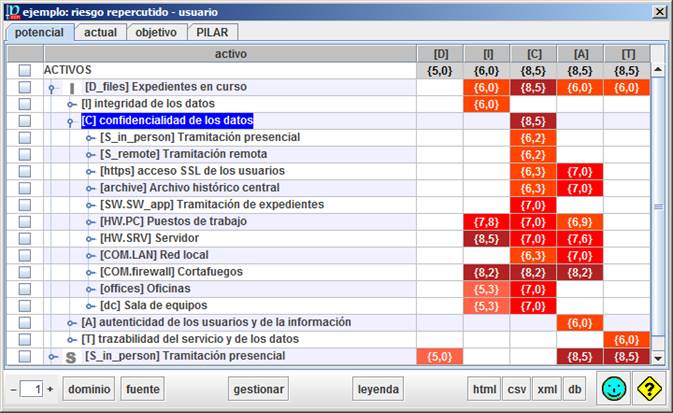
Task: Open the PILAR tab
Action: (x=211, y=32)
